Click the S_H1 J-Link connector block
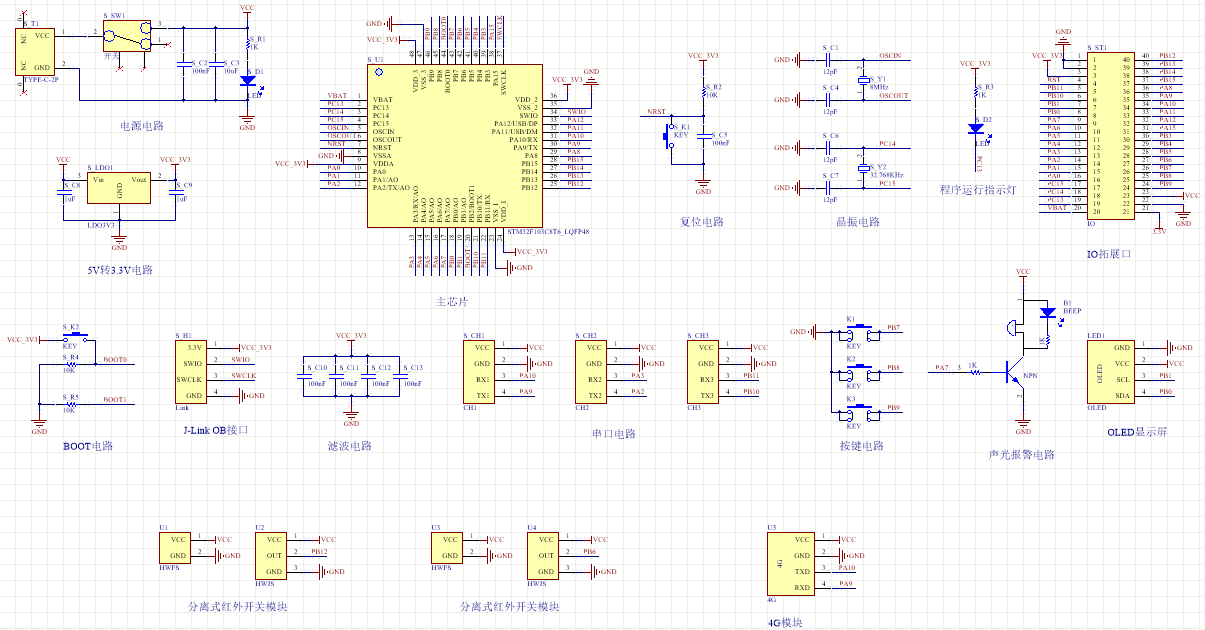The width and height of the screenshot is (1205, 630). 193,371
